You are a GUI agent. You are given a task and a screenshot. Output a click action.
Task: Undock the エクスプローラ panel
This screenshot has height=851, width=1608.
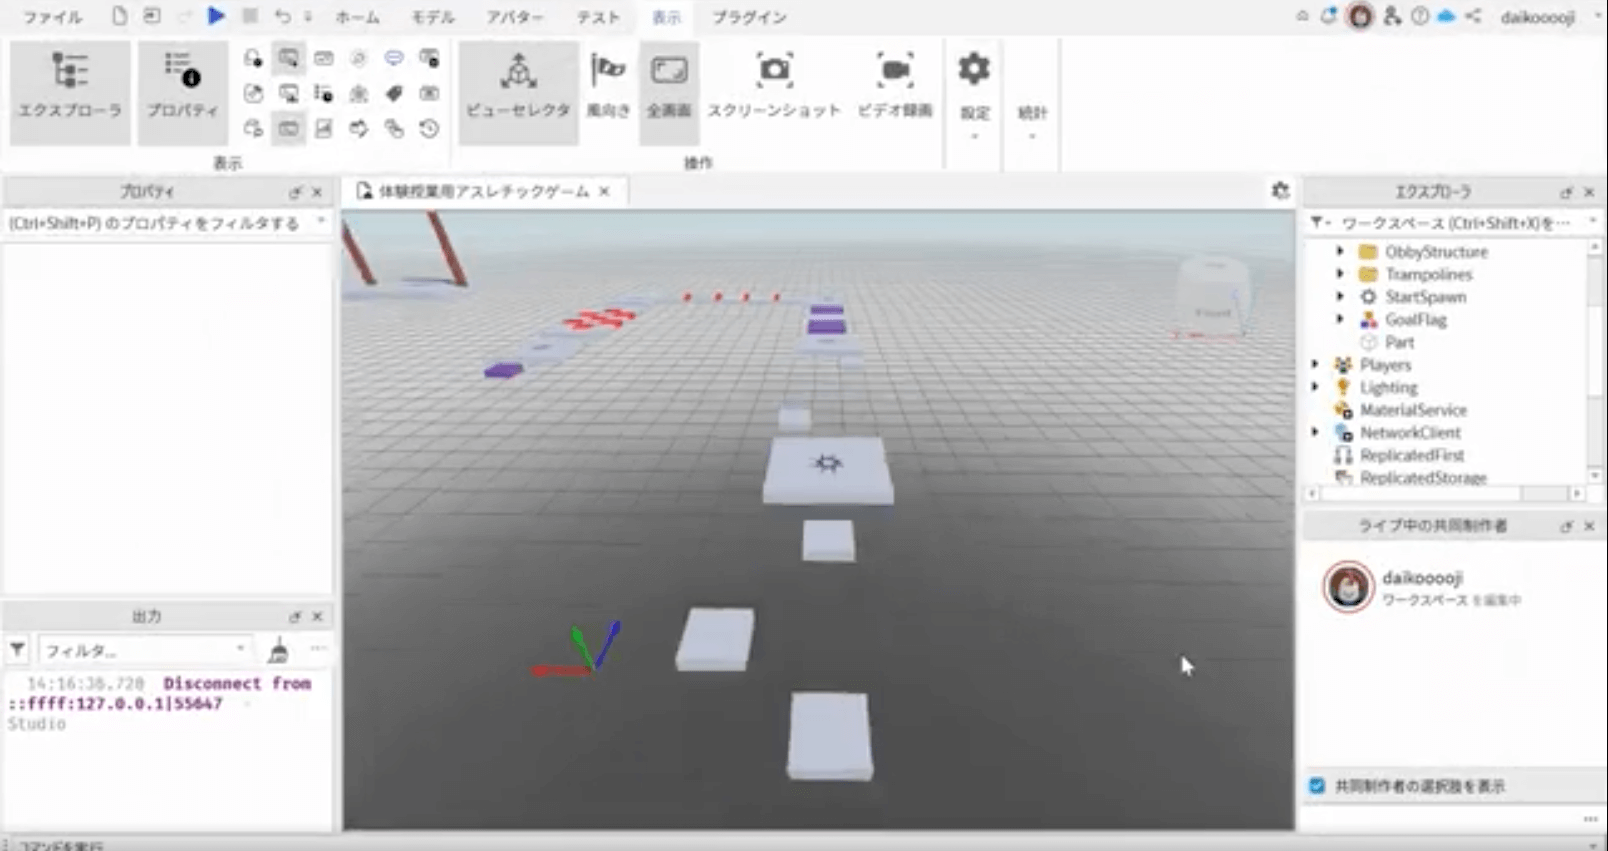pos(1566,192)
